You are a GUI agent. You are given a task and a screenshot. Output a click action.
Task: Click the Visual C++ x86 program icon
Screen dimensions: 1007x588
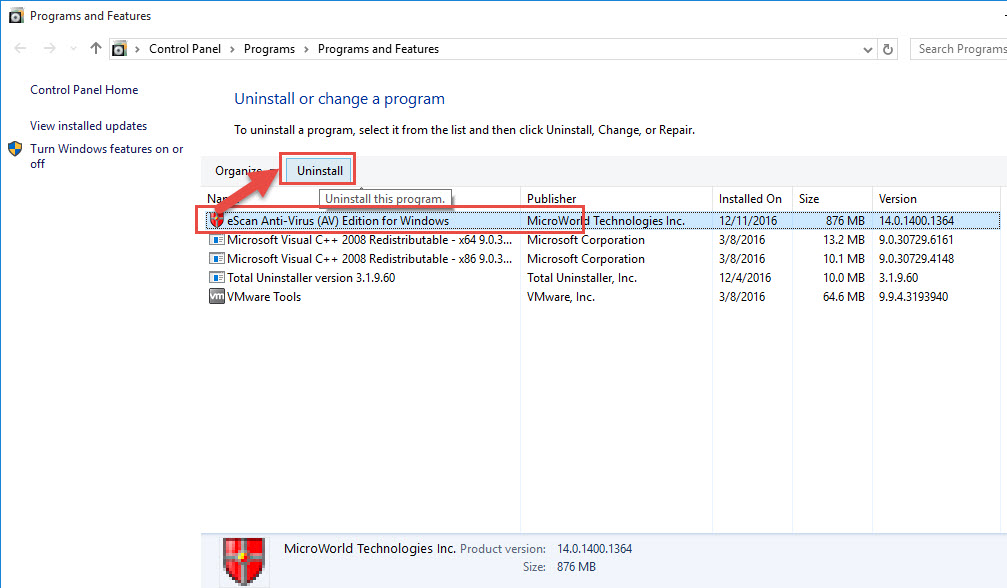click(216, 259)
